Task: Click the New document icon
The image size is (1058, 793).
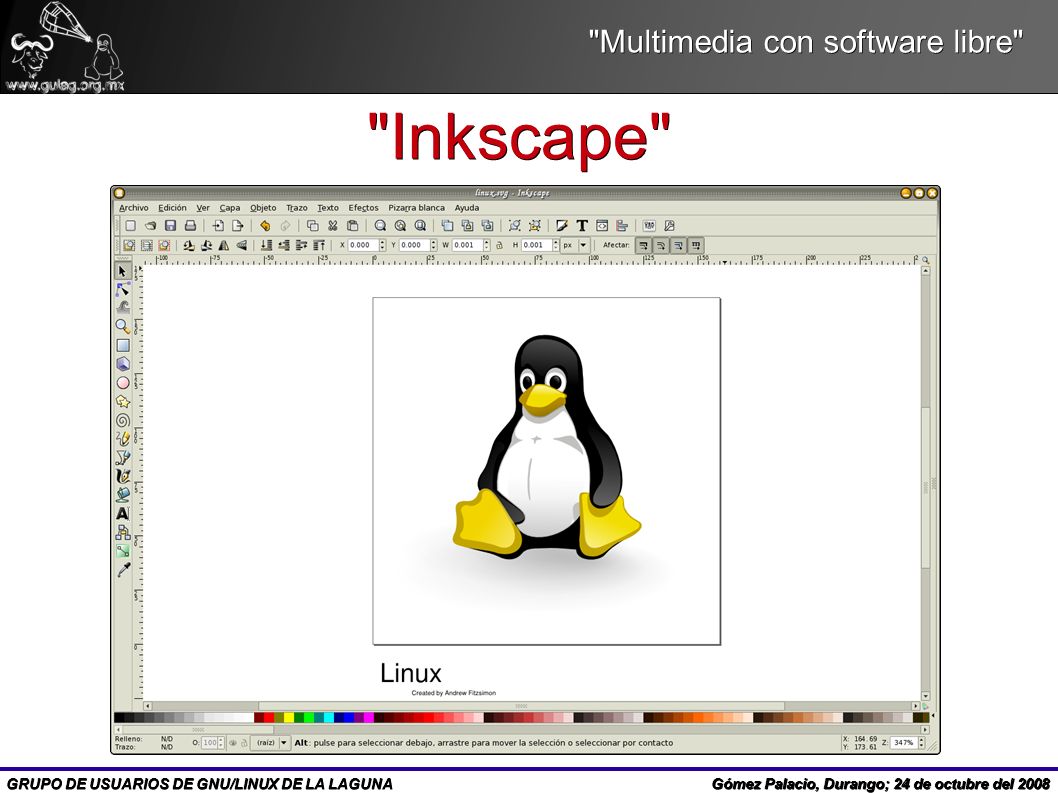Action: 130,225
